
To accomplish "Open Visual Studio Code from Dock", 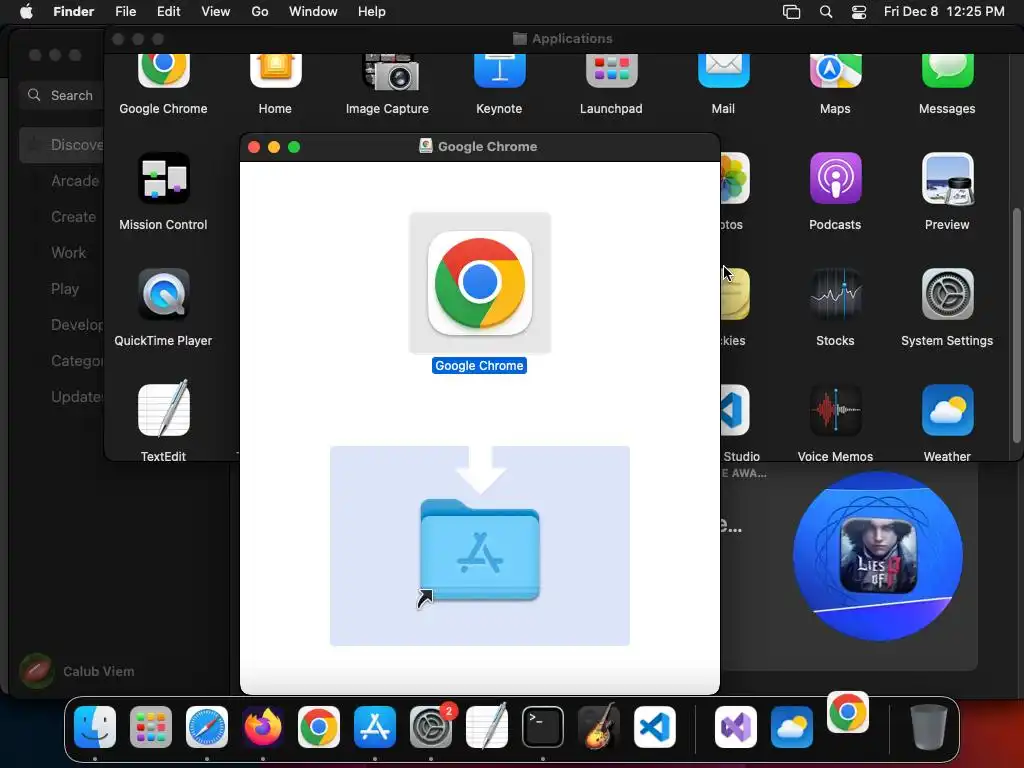I will (x=655, y=727).
